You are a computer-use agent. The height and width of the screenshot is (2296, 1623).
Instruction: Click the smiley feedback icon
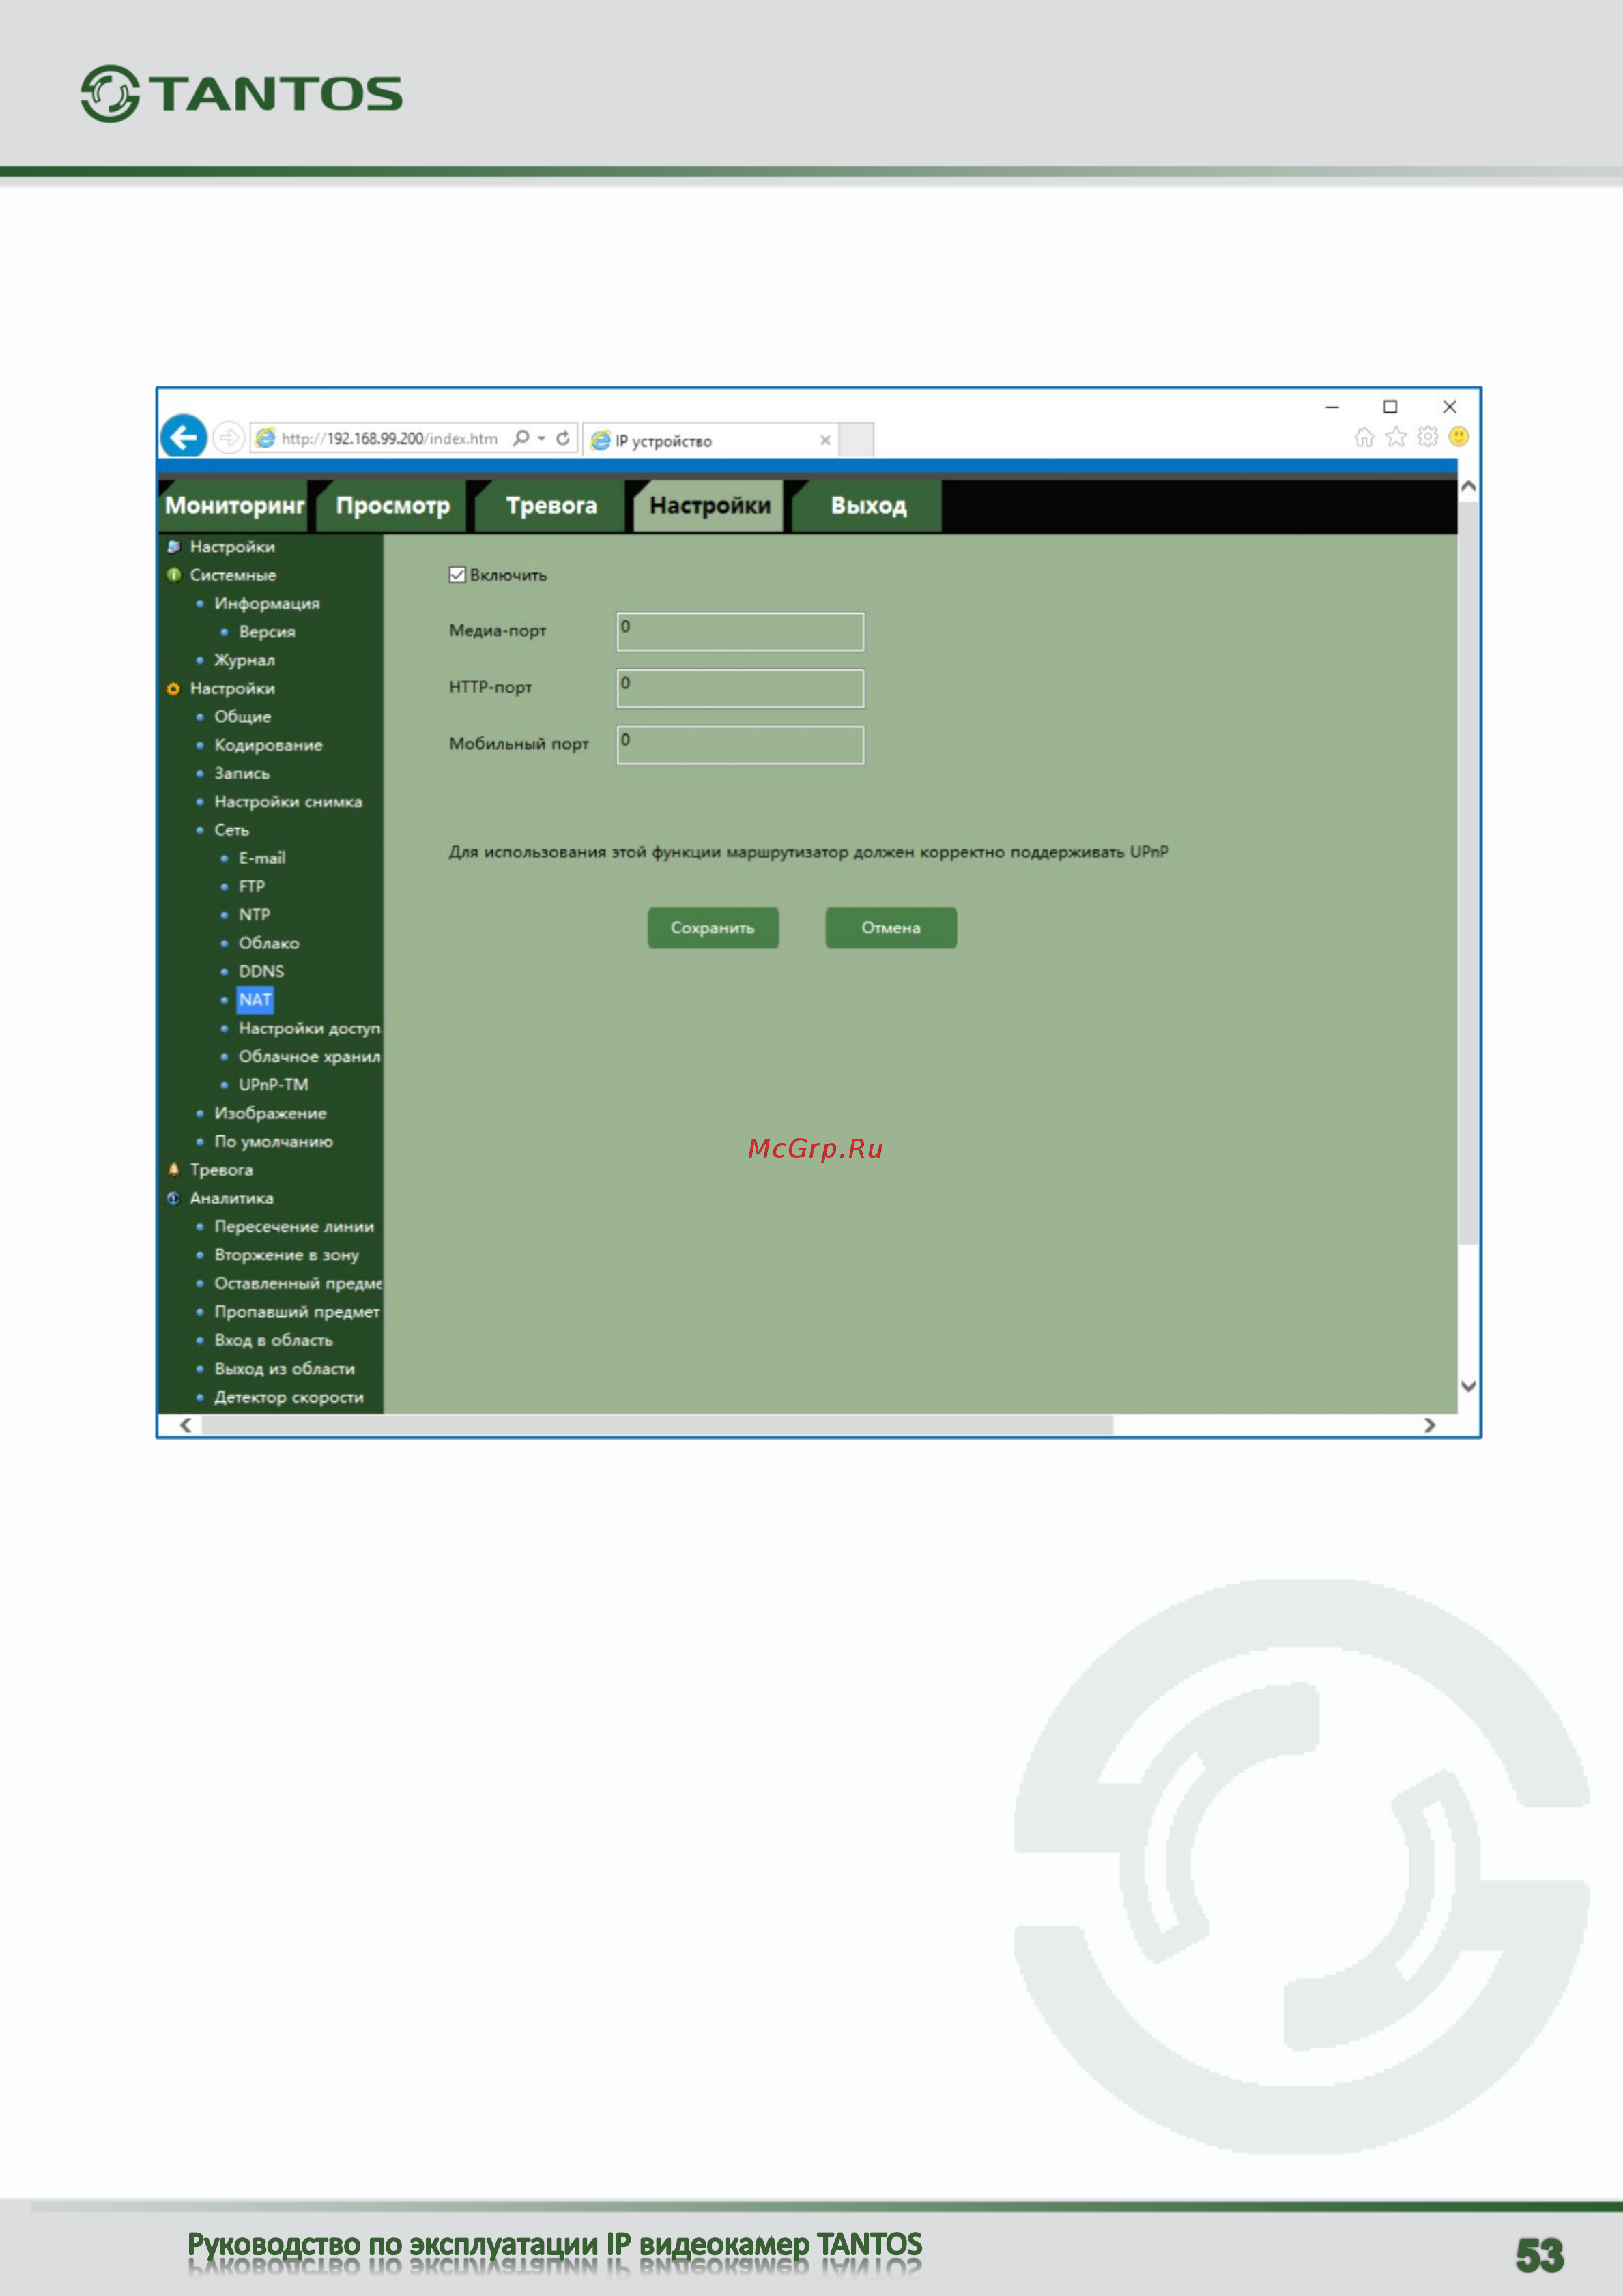point(1459,436)
